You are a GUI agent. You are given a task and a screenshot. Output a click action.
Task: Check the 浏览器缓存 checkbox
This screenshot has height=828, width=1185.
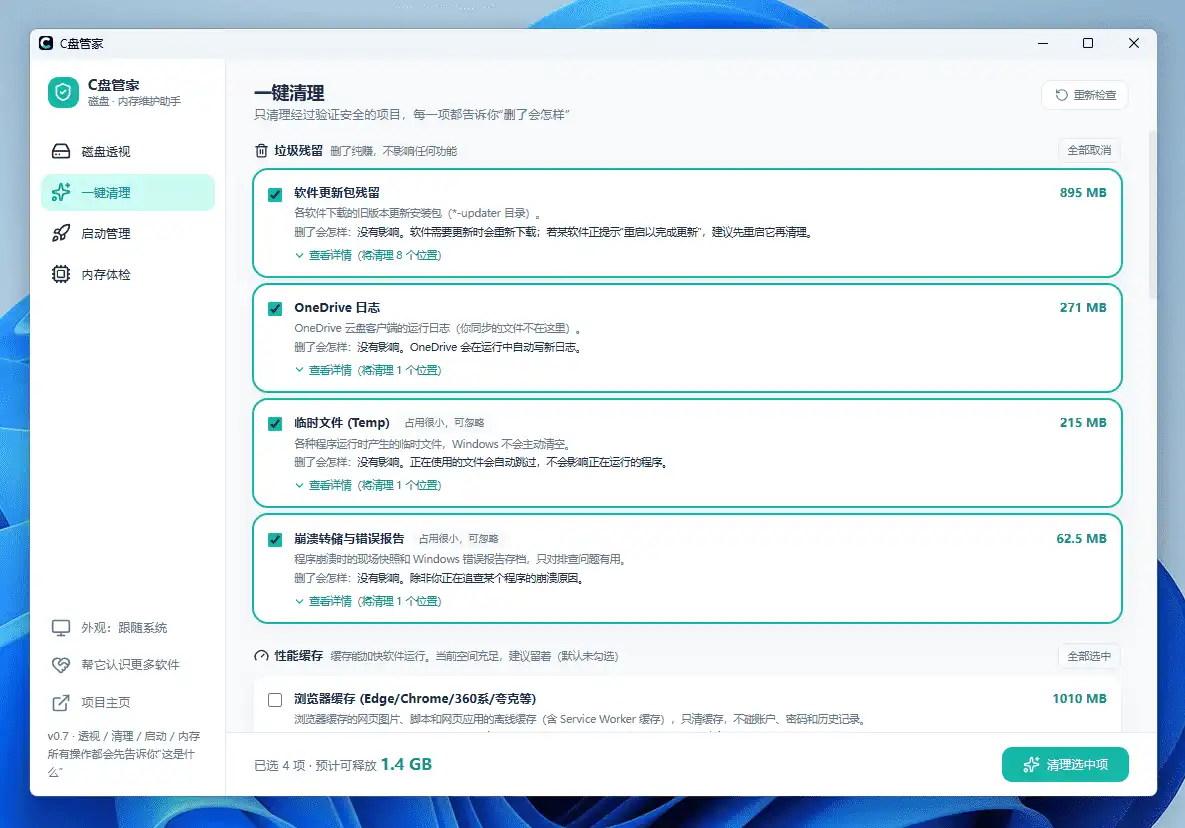click(x=275, y=700)
